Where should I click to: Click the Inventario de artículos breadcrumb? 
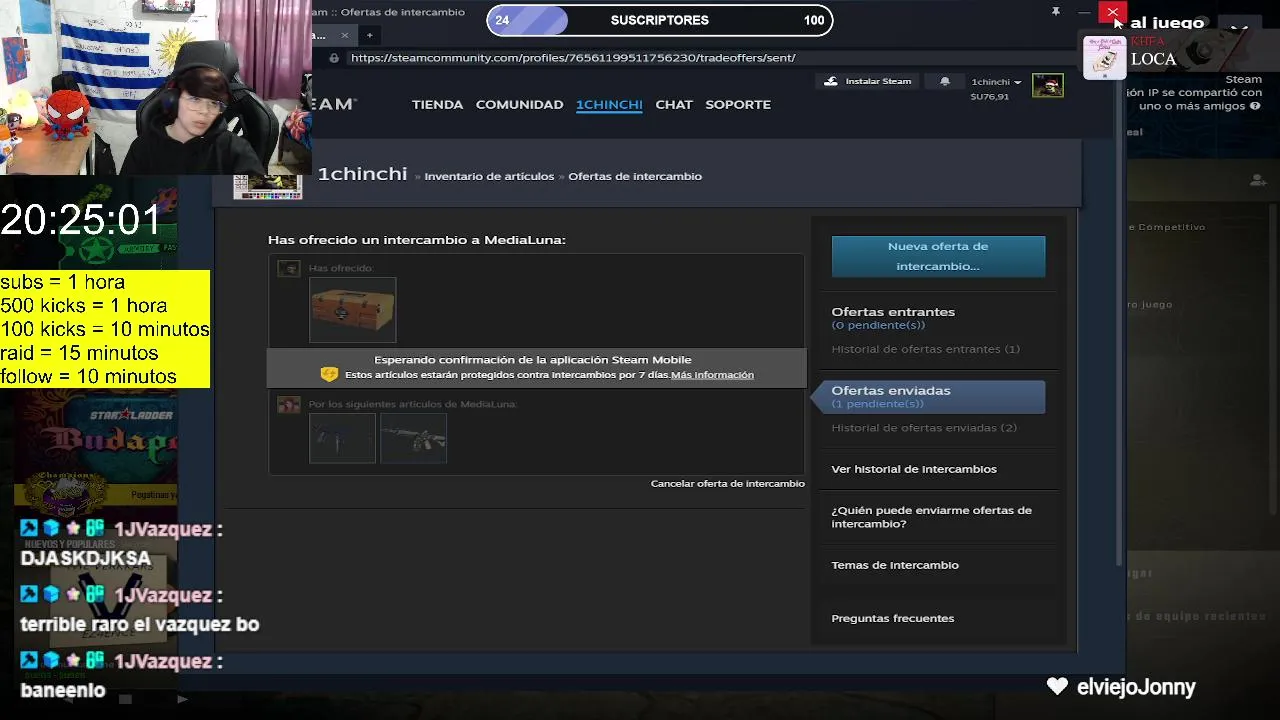[489, 176]
